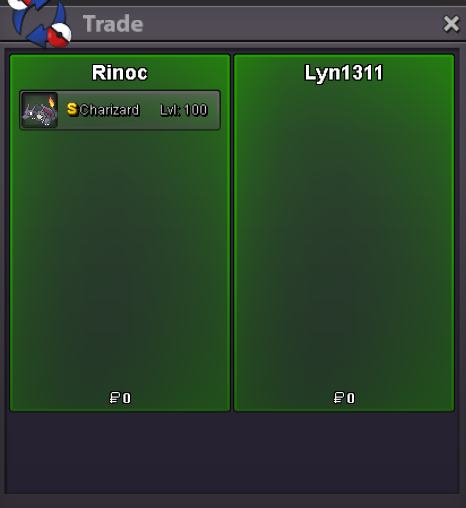The height and width of the screenshot is (508, 466).
Task: Click the gold shiny S badge icon
Action: 72,109
